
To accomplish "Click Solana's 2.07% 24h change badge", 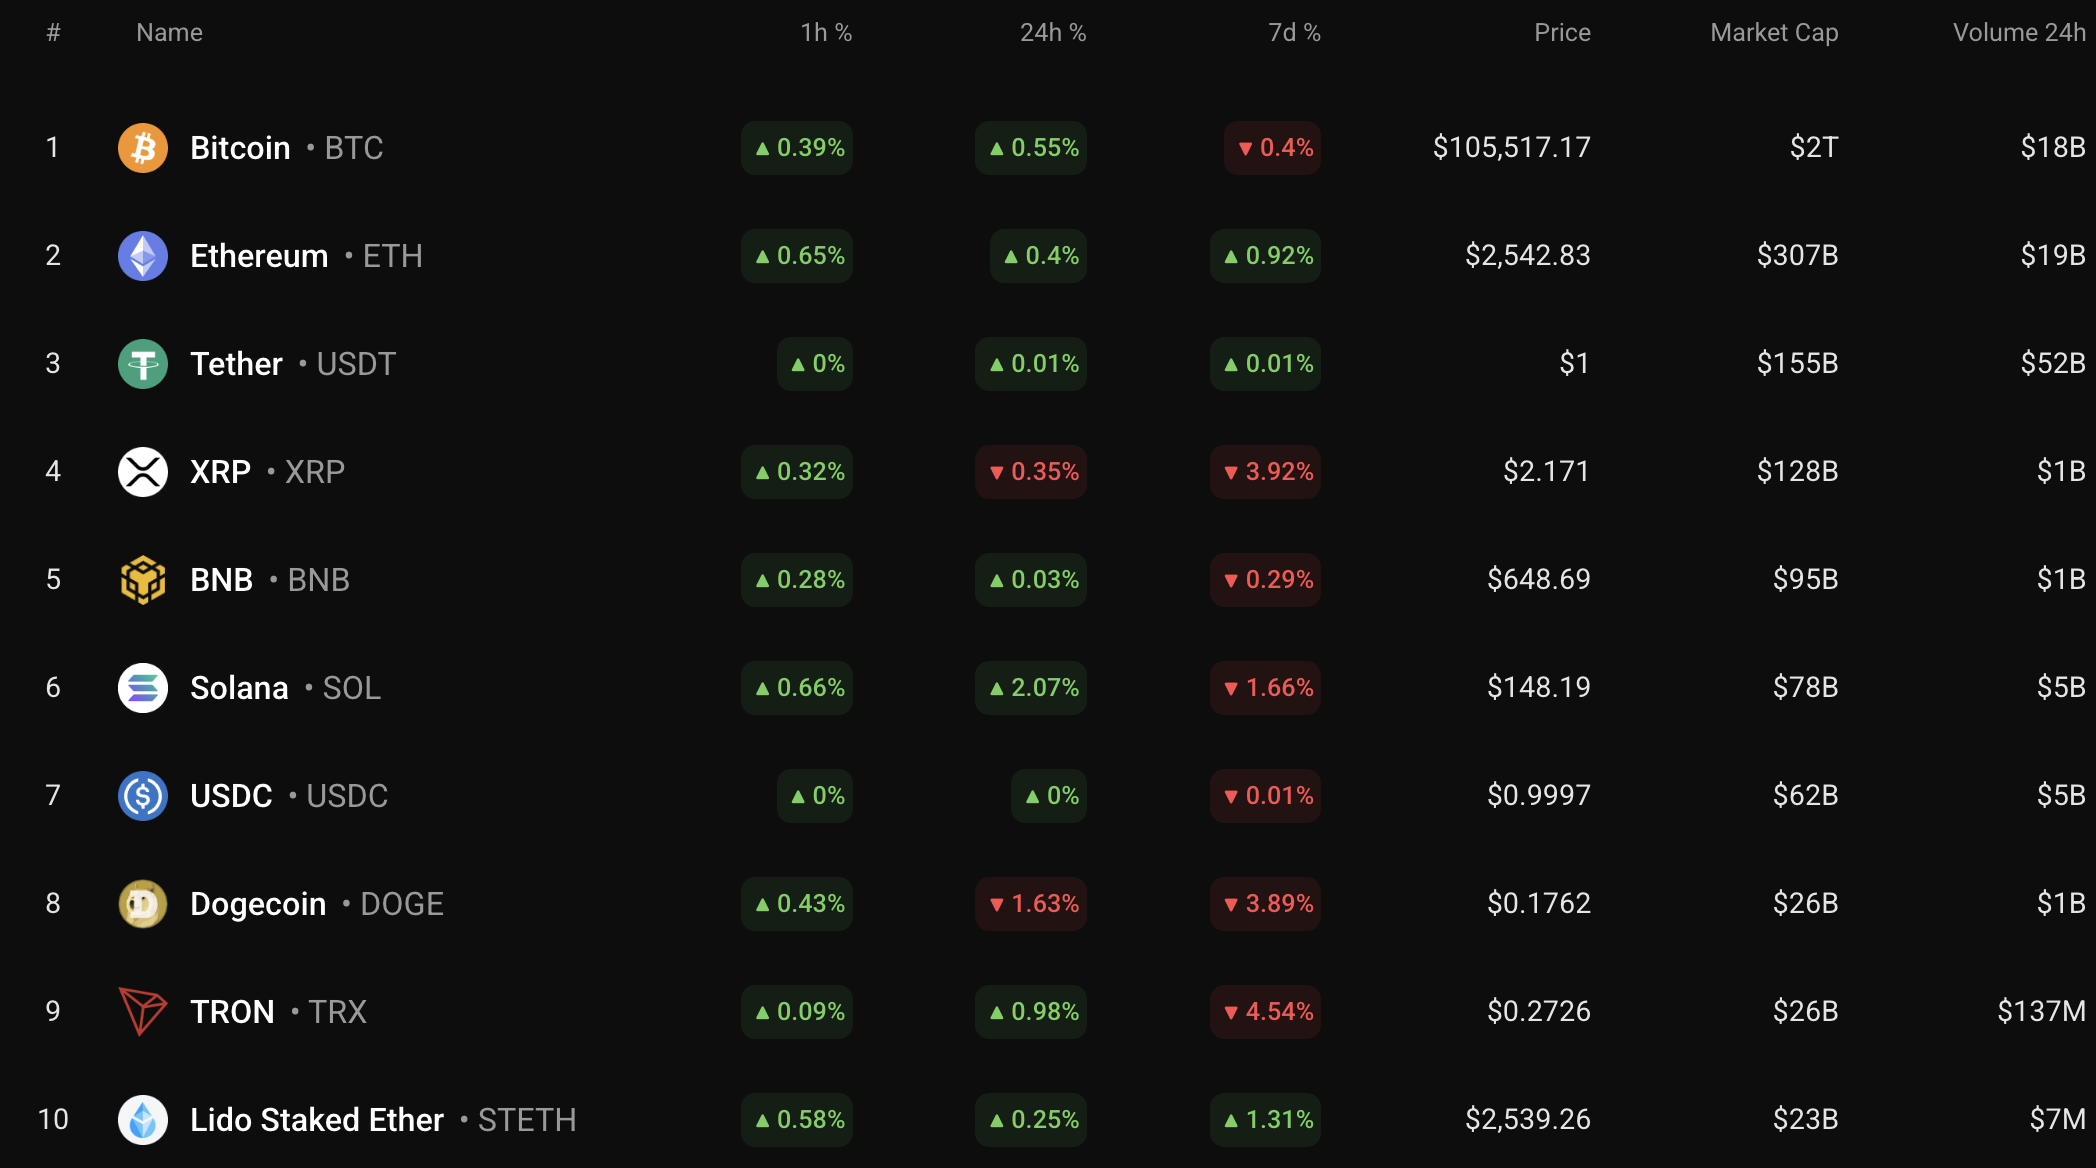I will [x=1032, y=688].
